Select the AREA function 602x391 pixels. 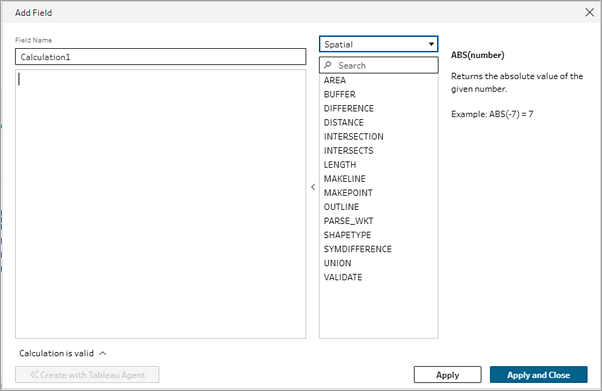(x=335, y=80)
